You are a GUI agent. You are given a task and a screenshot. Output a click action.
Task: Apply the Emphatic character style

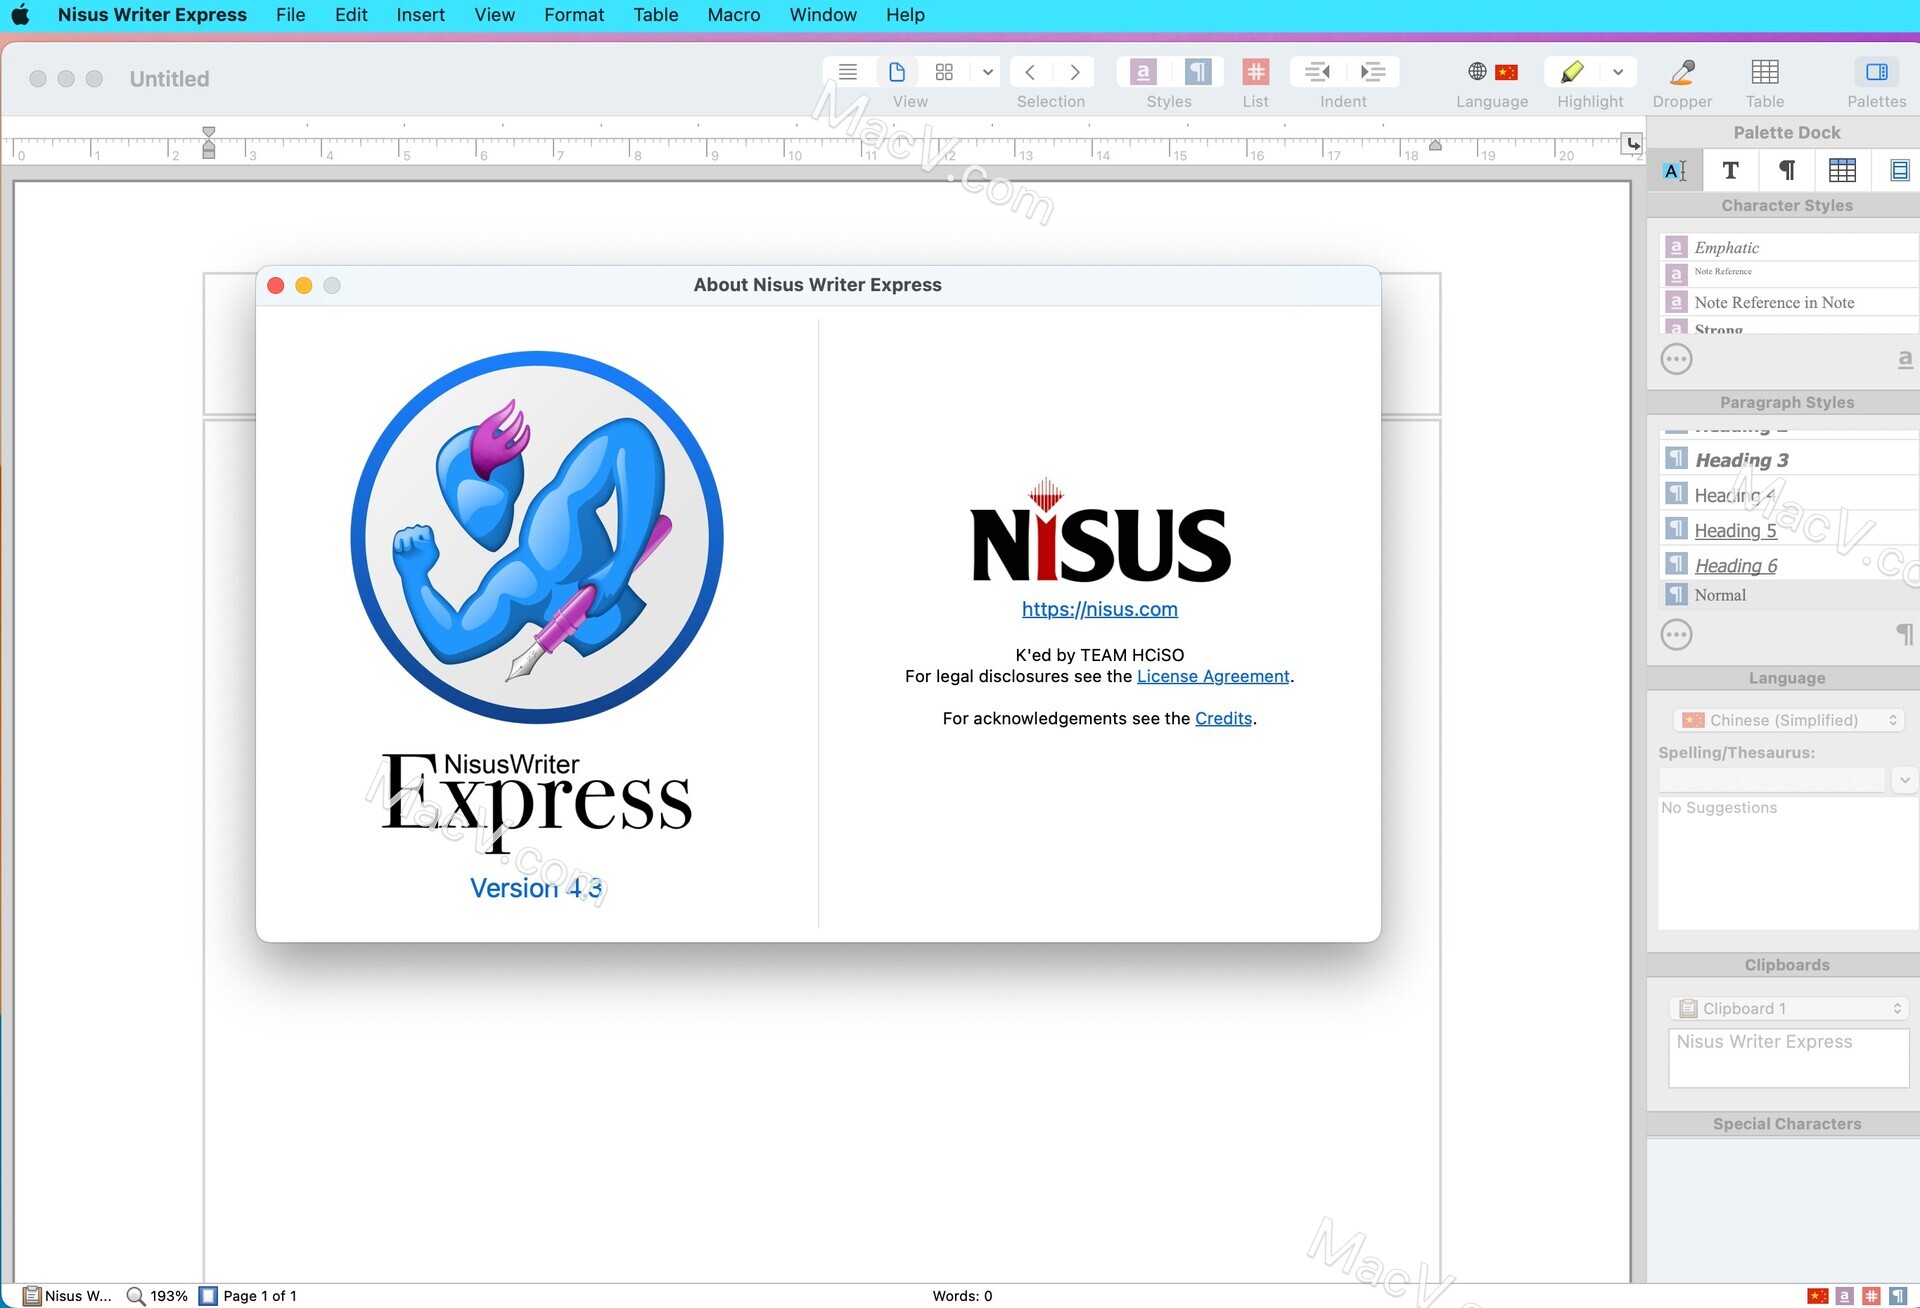[x=1788, y=247]
